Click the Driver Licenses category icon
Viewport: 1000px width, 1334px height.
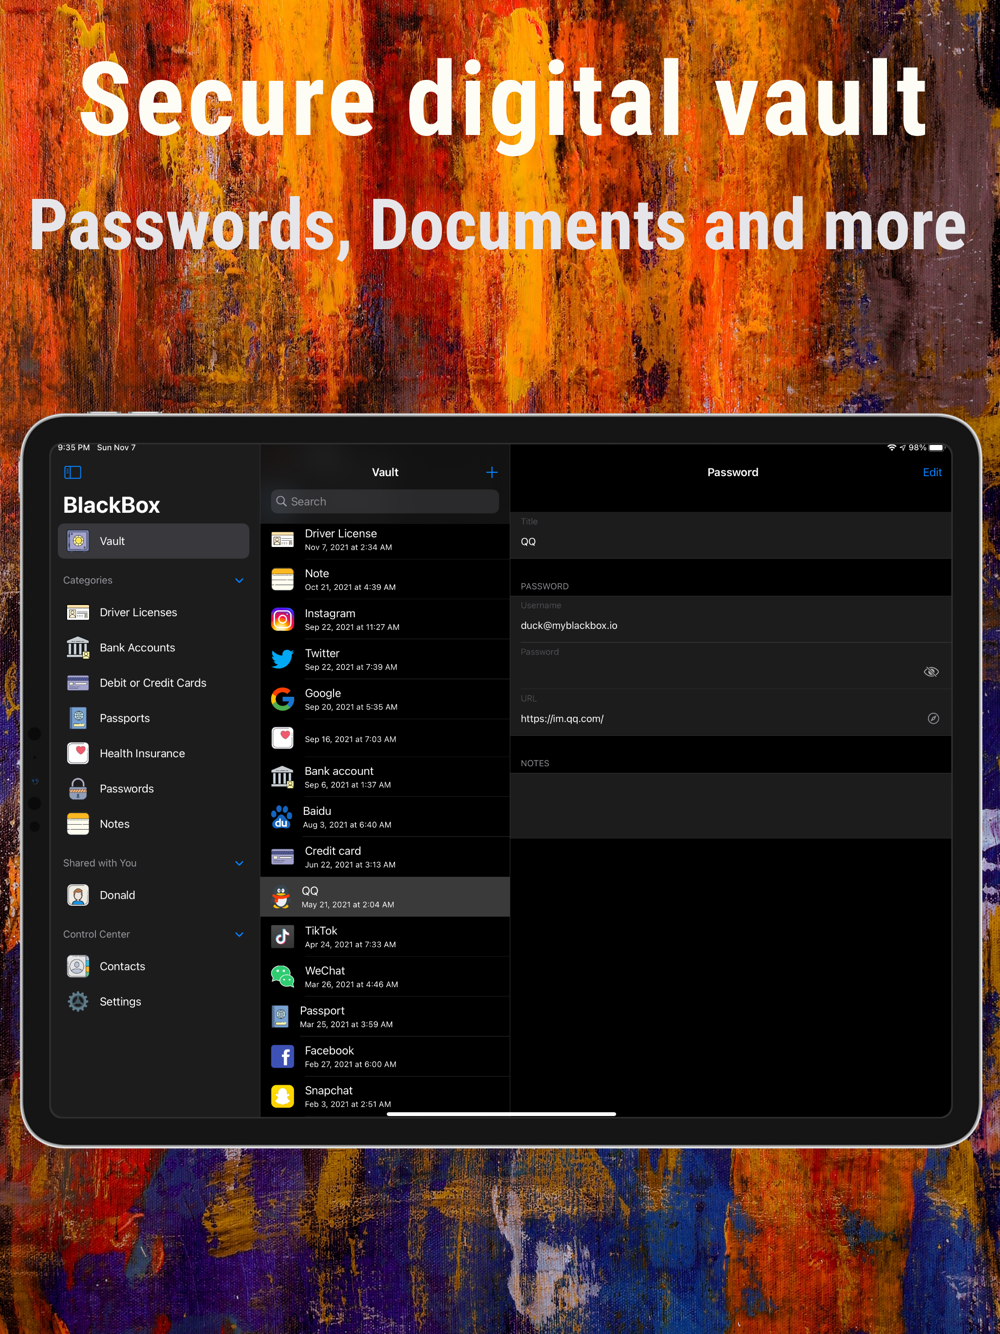tap(78, 612)
